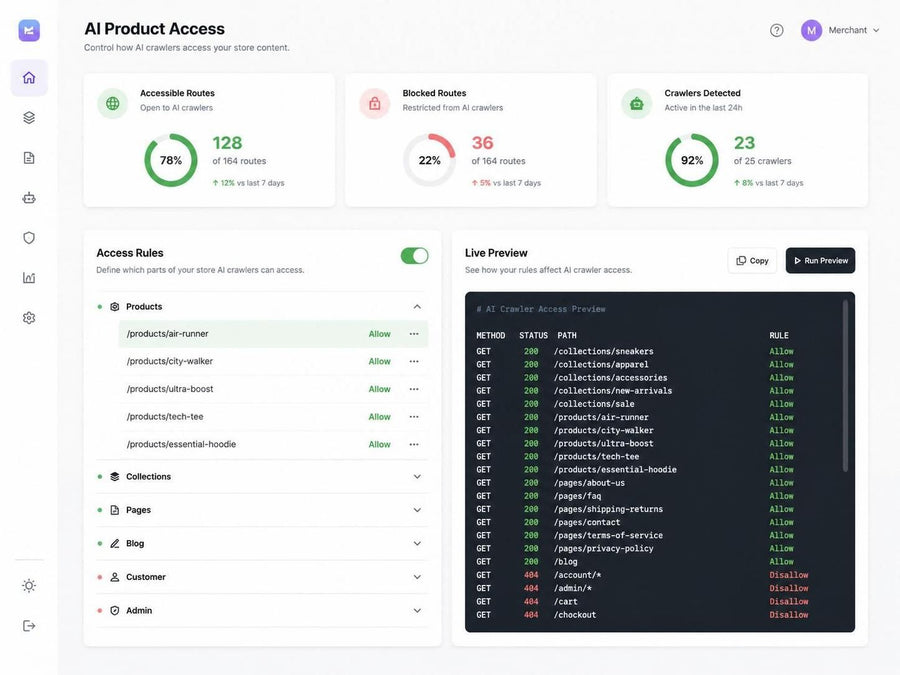Click the stacked layers sidebar icon

coord(29,118)
